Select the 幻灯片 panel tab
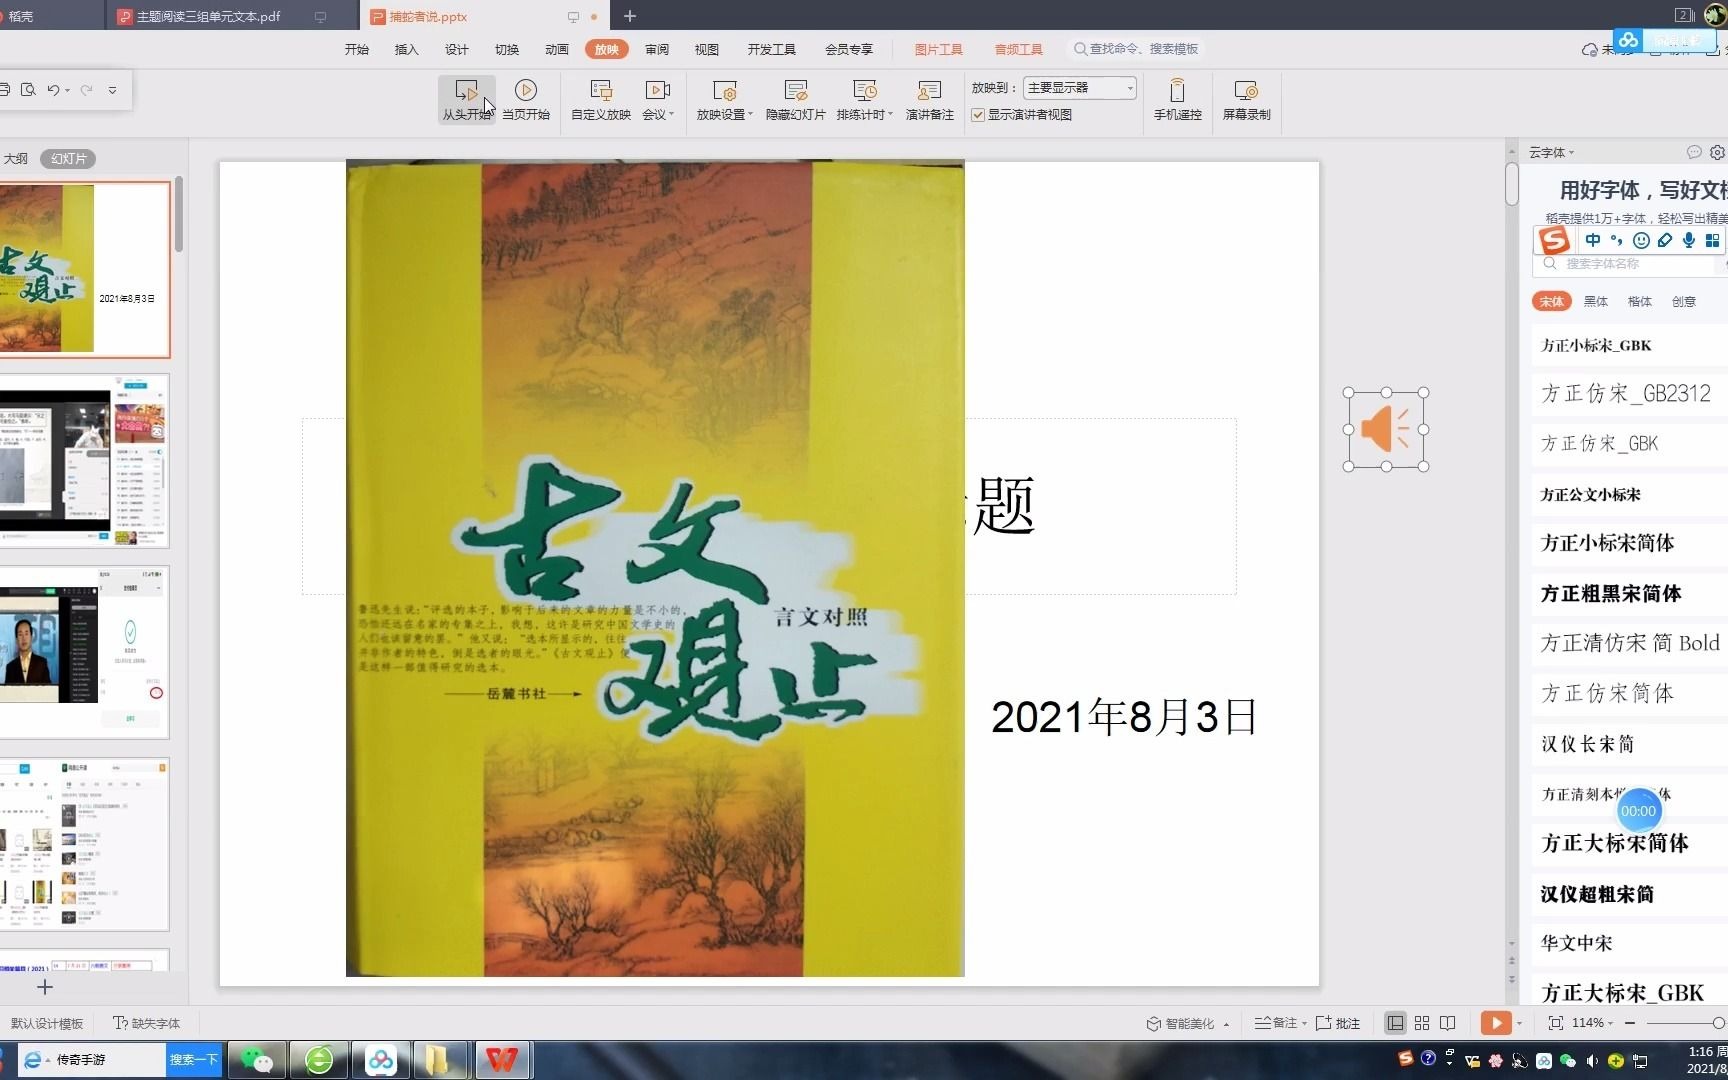This screenshot has height=1080, width=1728. [x=68, y=159]
